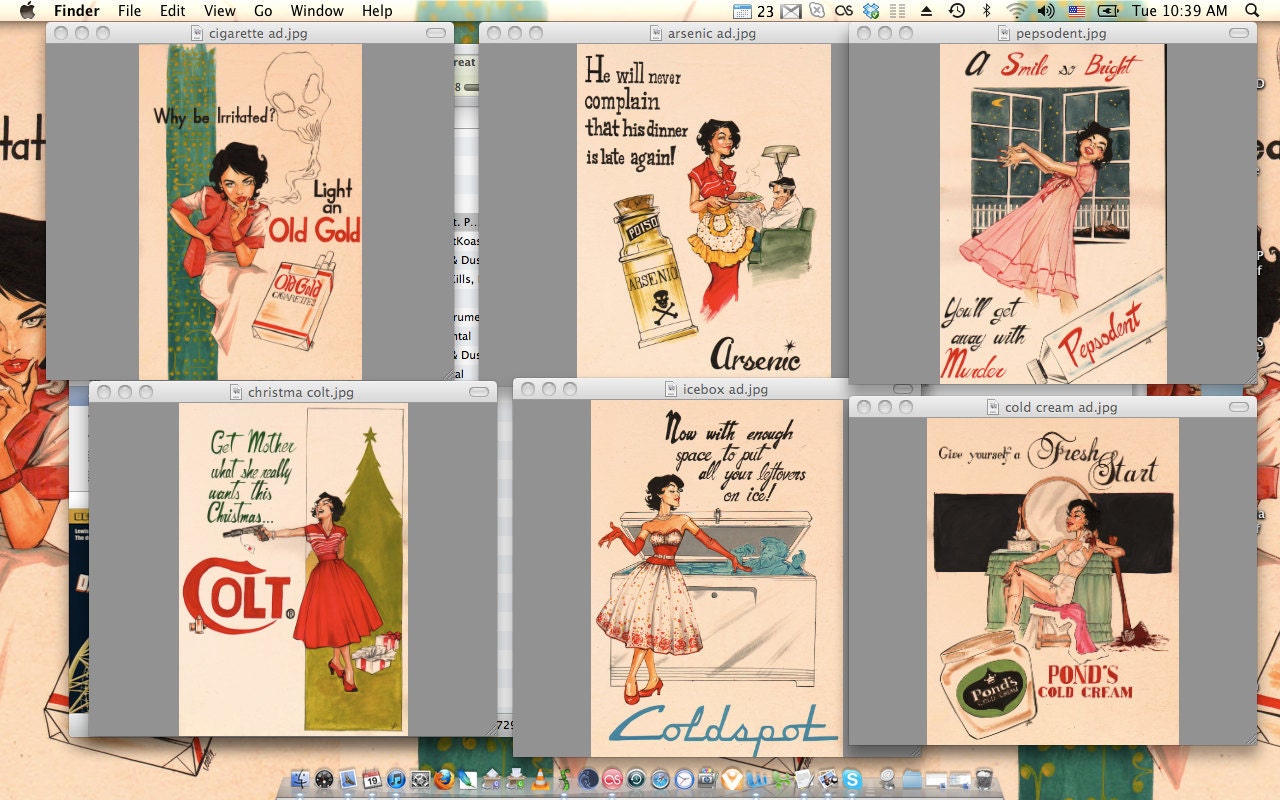Click the pepsodent.jpg window title

1060,33
